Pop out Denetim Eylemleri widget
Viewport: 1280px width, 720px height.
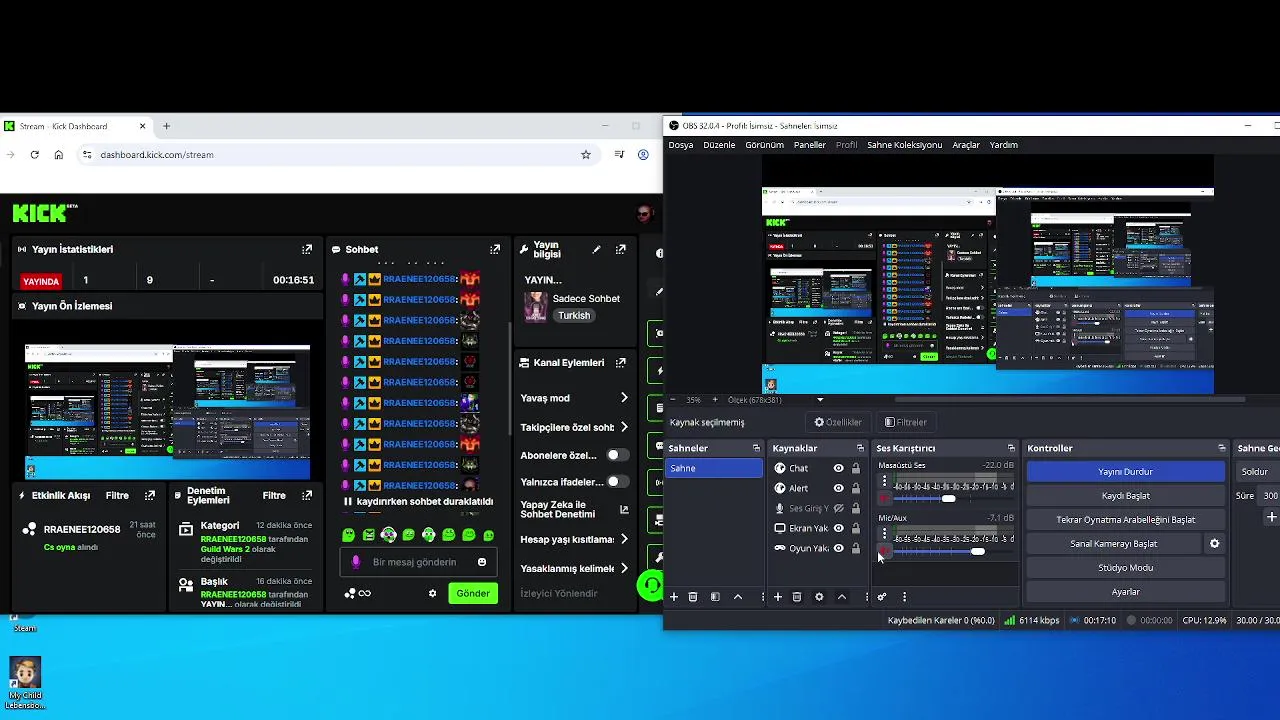pyautogui.click(x=307, y=495)
